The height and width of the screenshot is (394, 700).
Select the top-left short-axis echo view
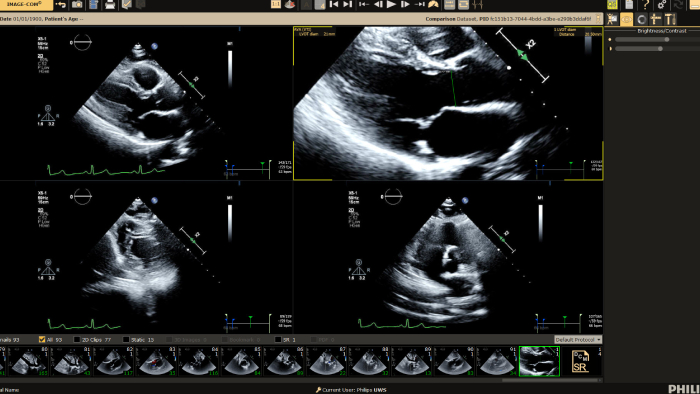click(146, 104)
